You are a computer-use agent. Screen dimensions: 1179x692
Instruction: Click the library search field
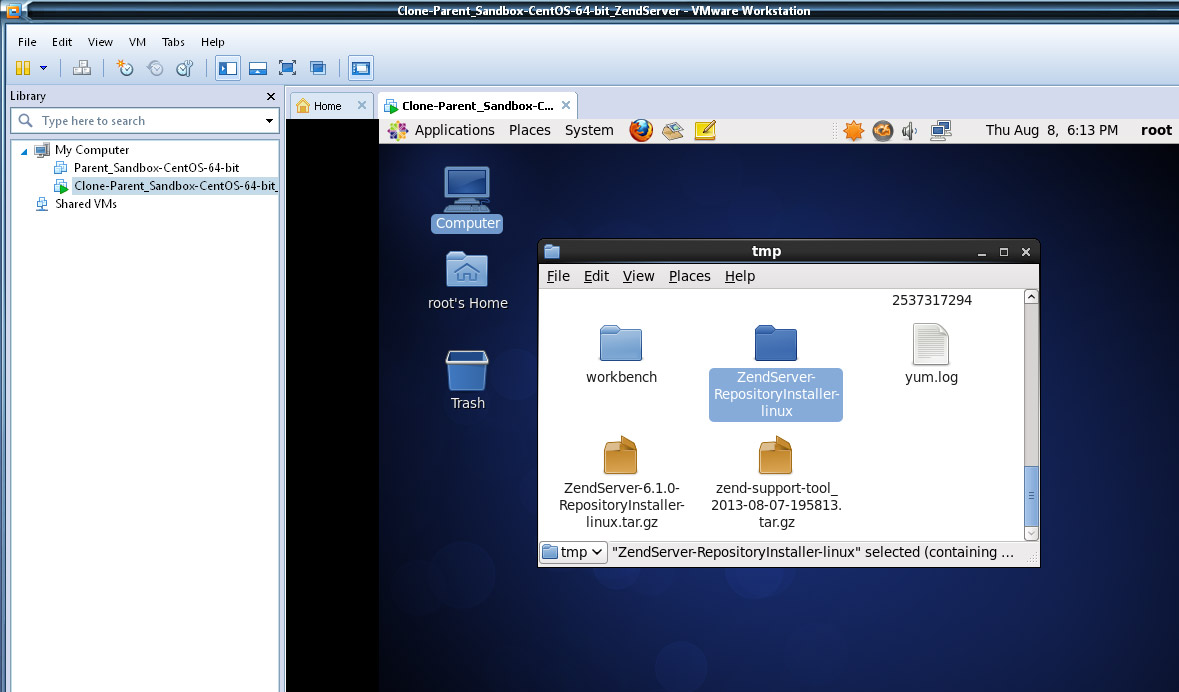click(145, 120)
